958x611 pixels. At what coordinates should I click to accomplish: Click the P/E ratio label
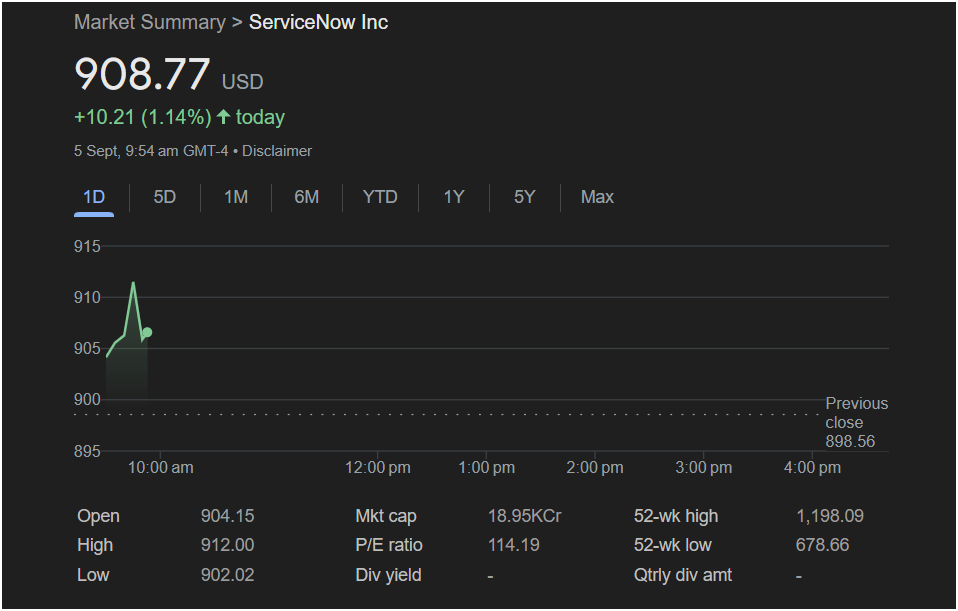coord(389,545)
